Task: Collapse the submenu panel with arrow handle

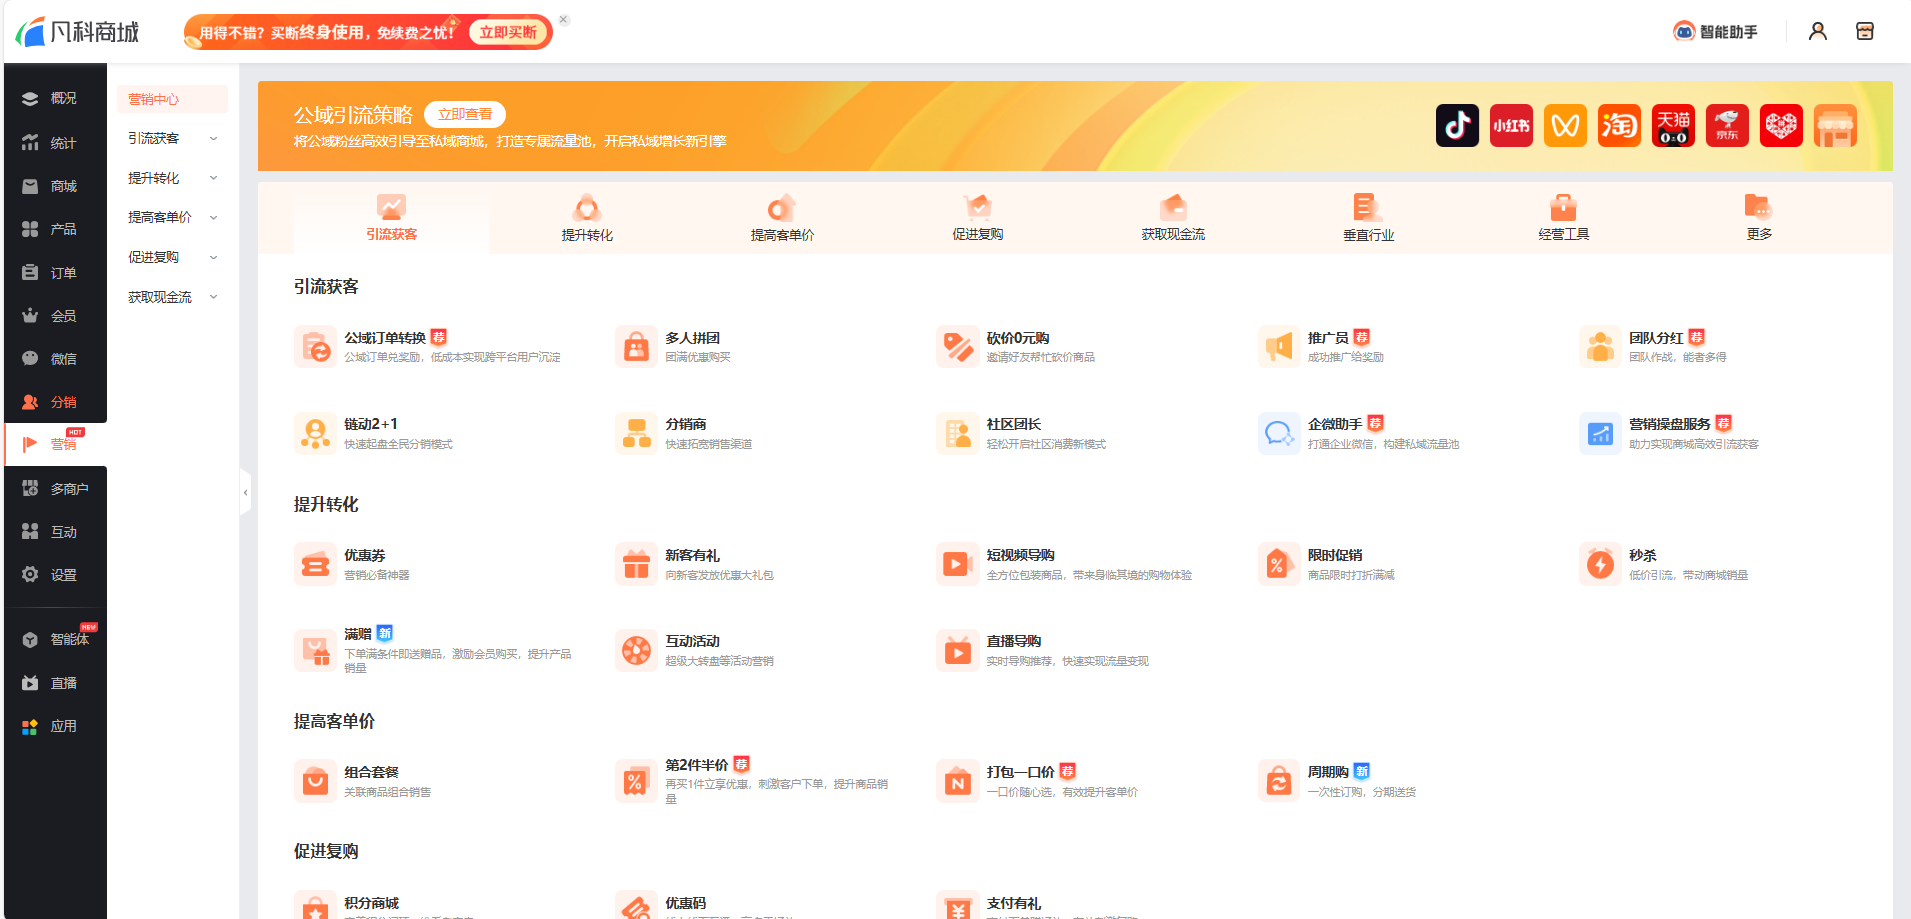Action: click(245, 492)
